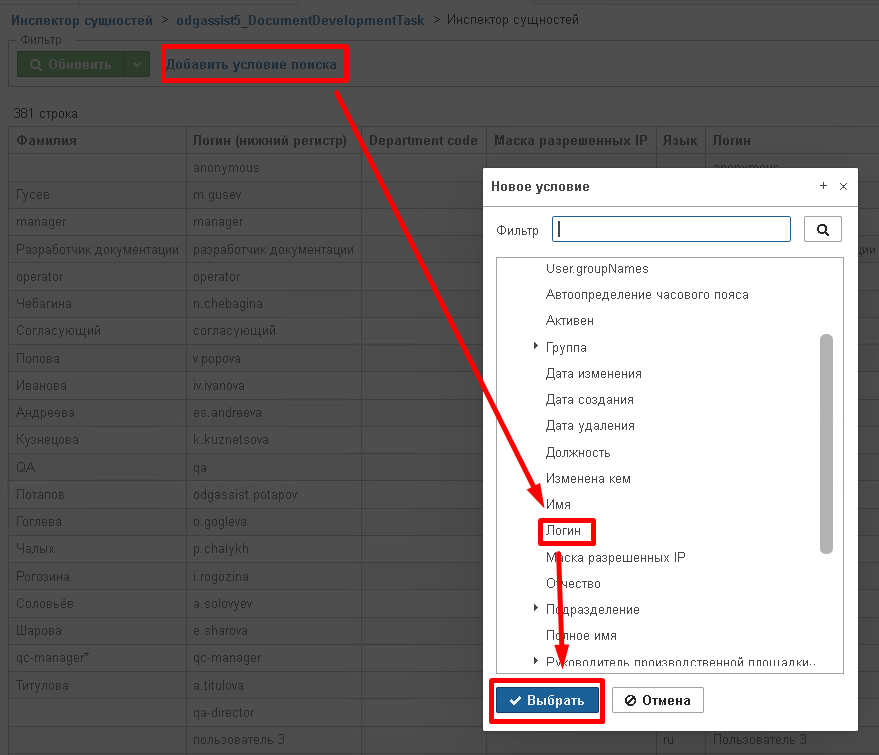Click Добавить условие поиска link
The width and height of the screenshot is (879, 755).
pos(251,64)
